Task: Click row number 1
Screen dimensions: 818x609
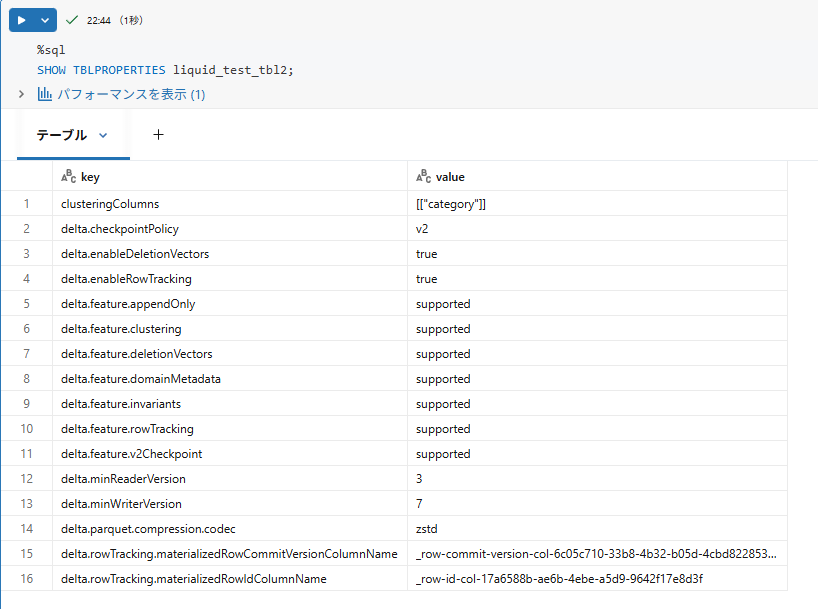Action: tap(27, 204)
